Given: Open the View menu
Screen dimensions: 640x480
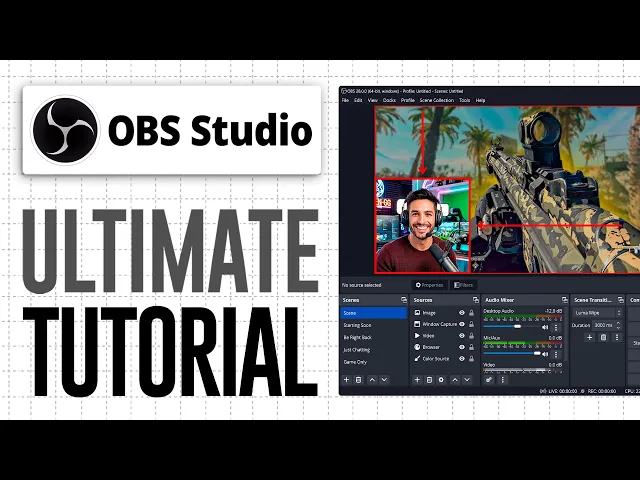Looking at the screenshot, I should click(x=373, y=100).
